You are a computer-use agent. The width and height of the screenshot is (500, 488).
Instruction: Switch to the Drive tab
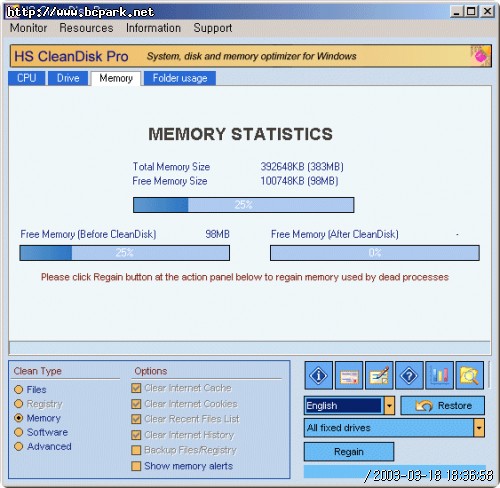(68, 78)
